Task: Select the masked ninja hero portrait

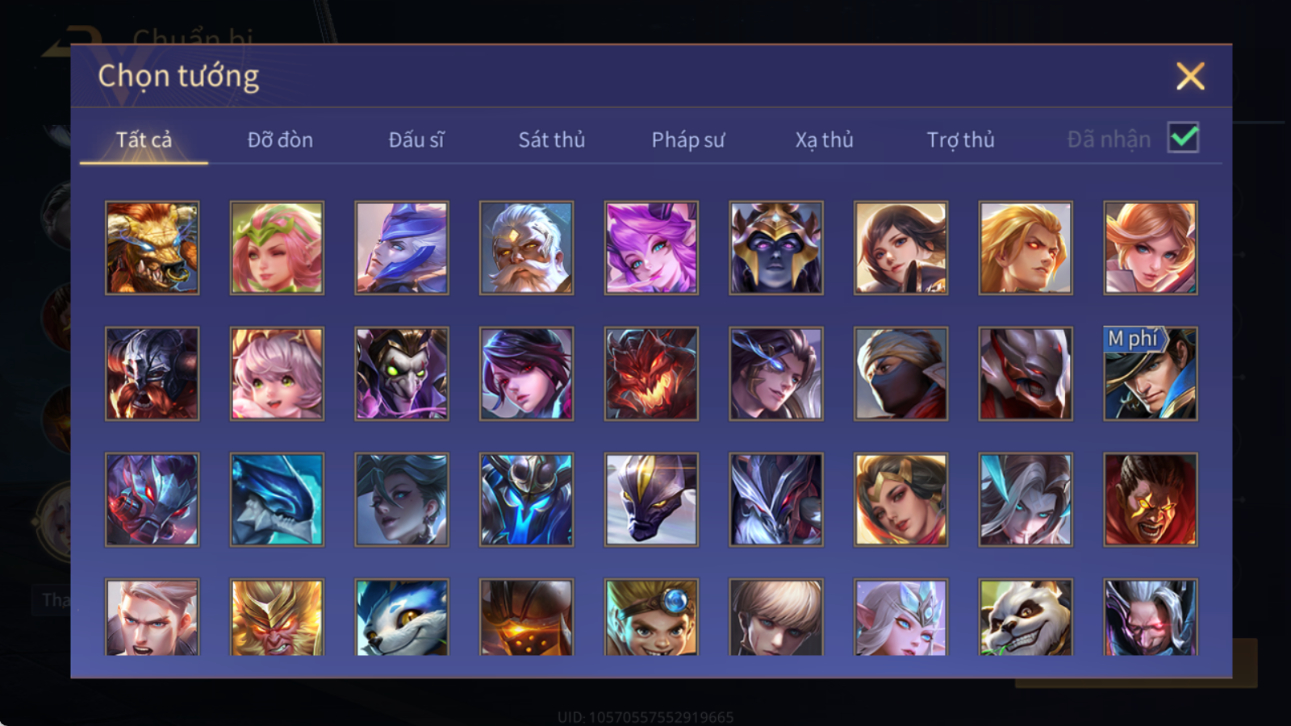Action: pyautogui.click(x=900, y=374)
